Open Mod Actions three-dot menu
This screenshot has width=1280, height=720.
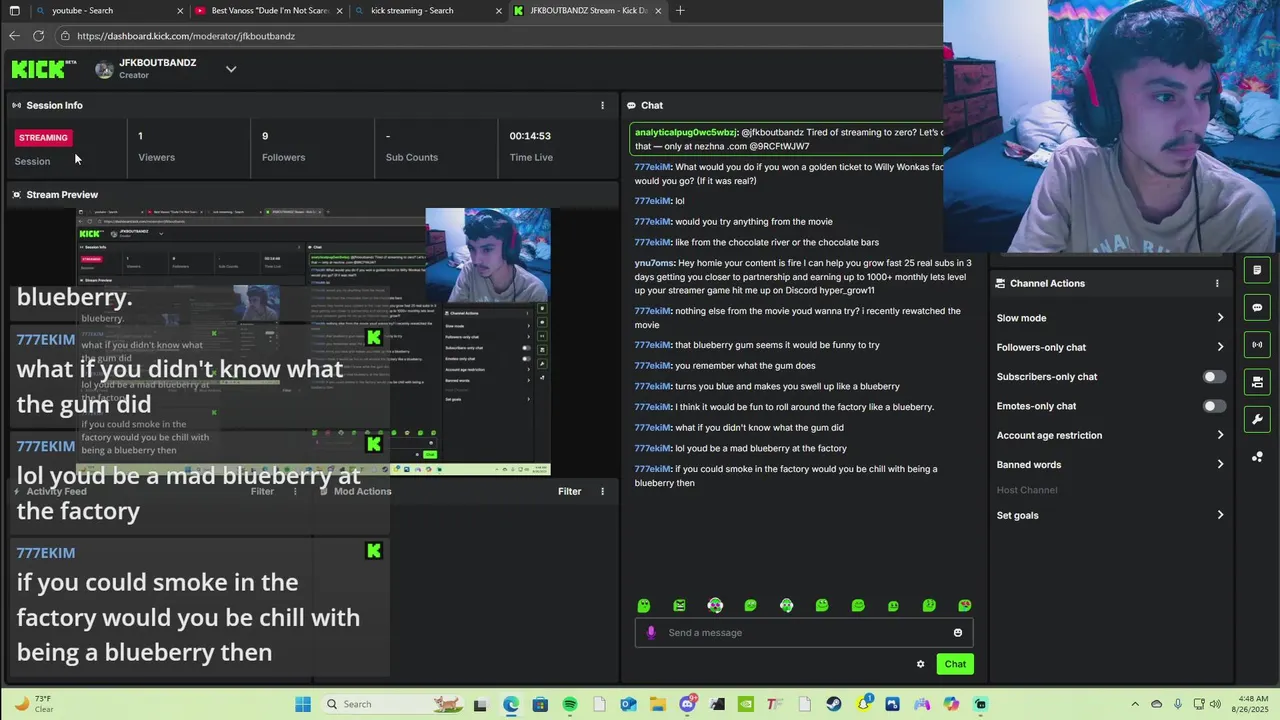click(602, 491)
